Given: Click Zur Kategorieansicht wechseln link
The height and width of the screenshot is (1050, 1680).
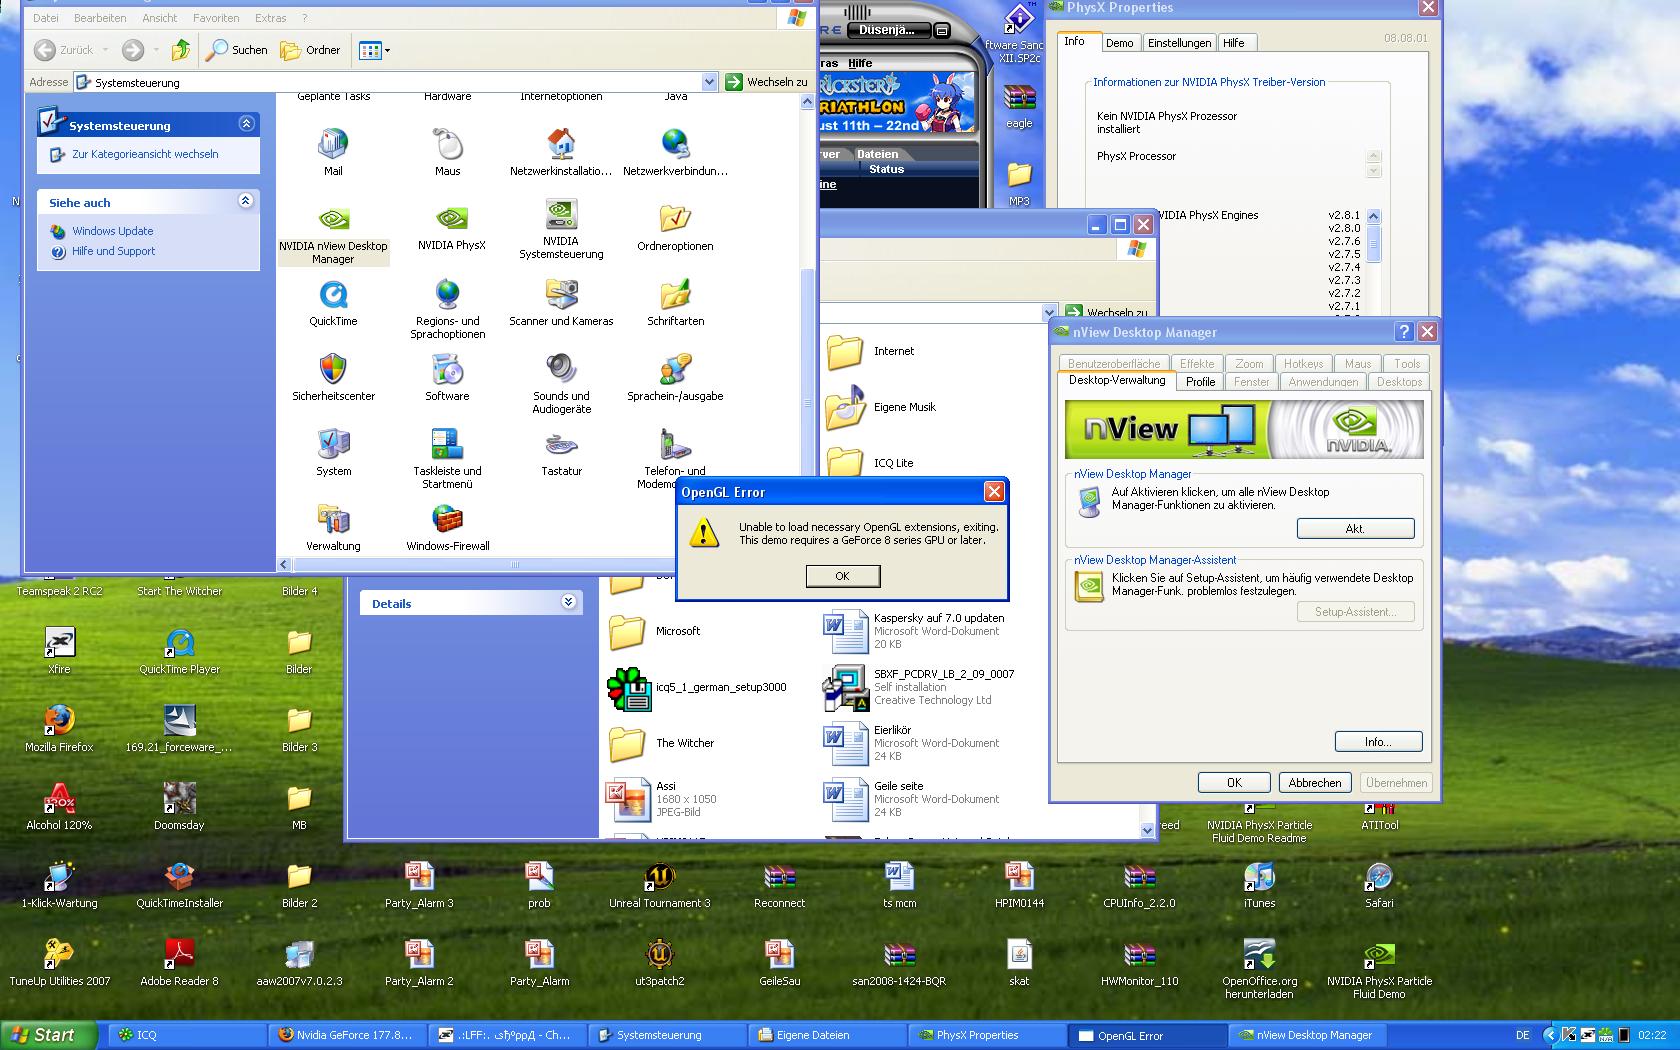Looking at the screenshot, I should pyautogui.click(x=145, y=154).
